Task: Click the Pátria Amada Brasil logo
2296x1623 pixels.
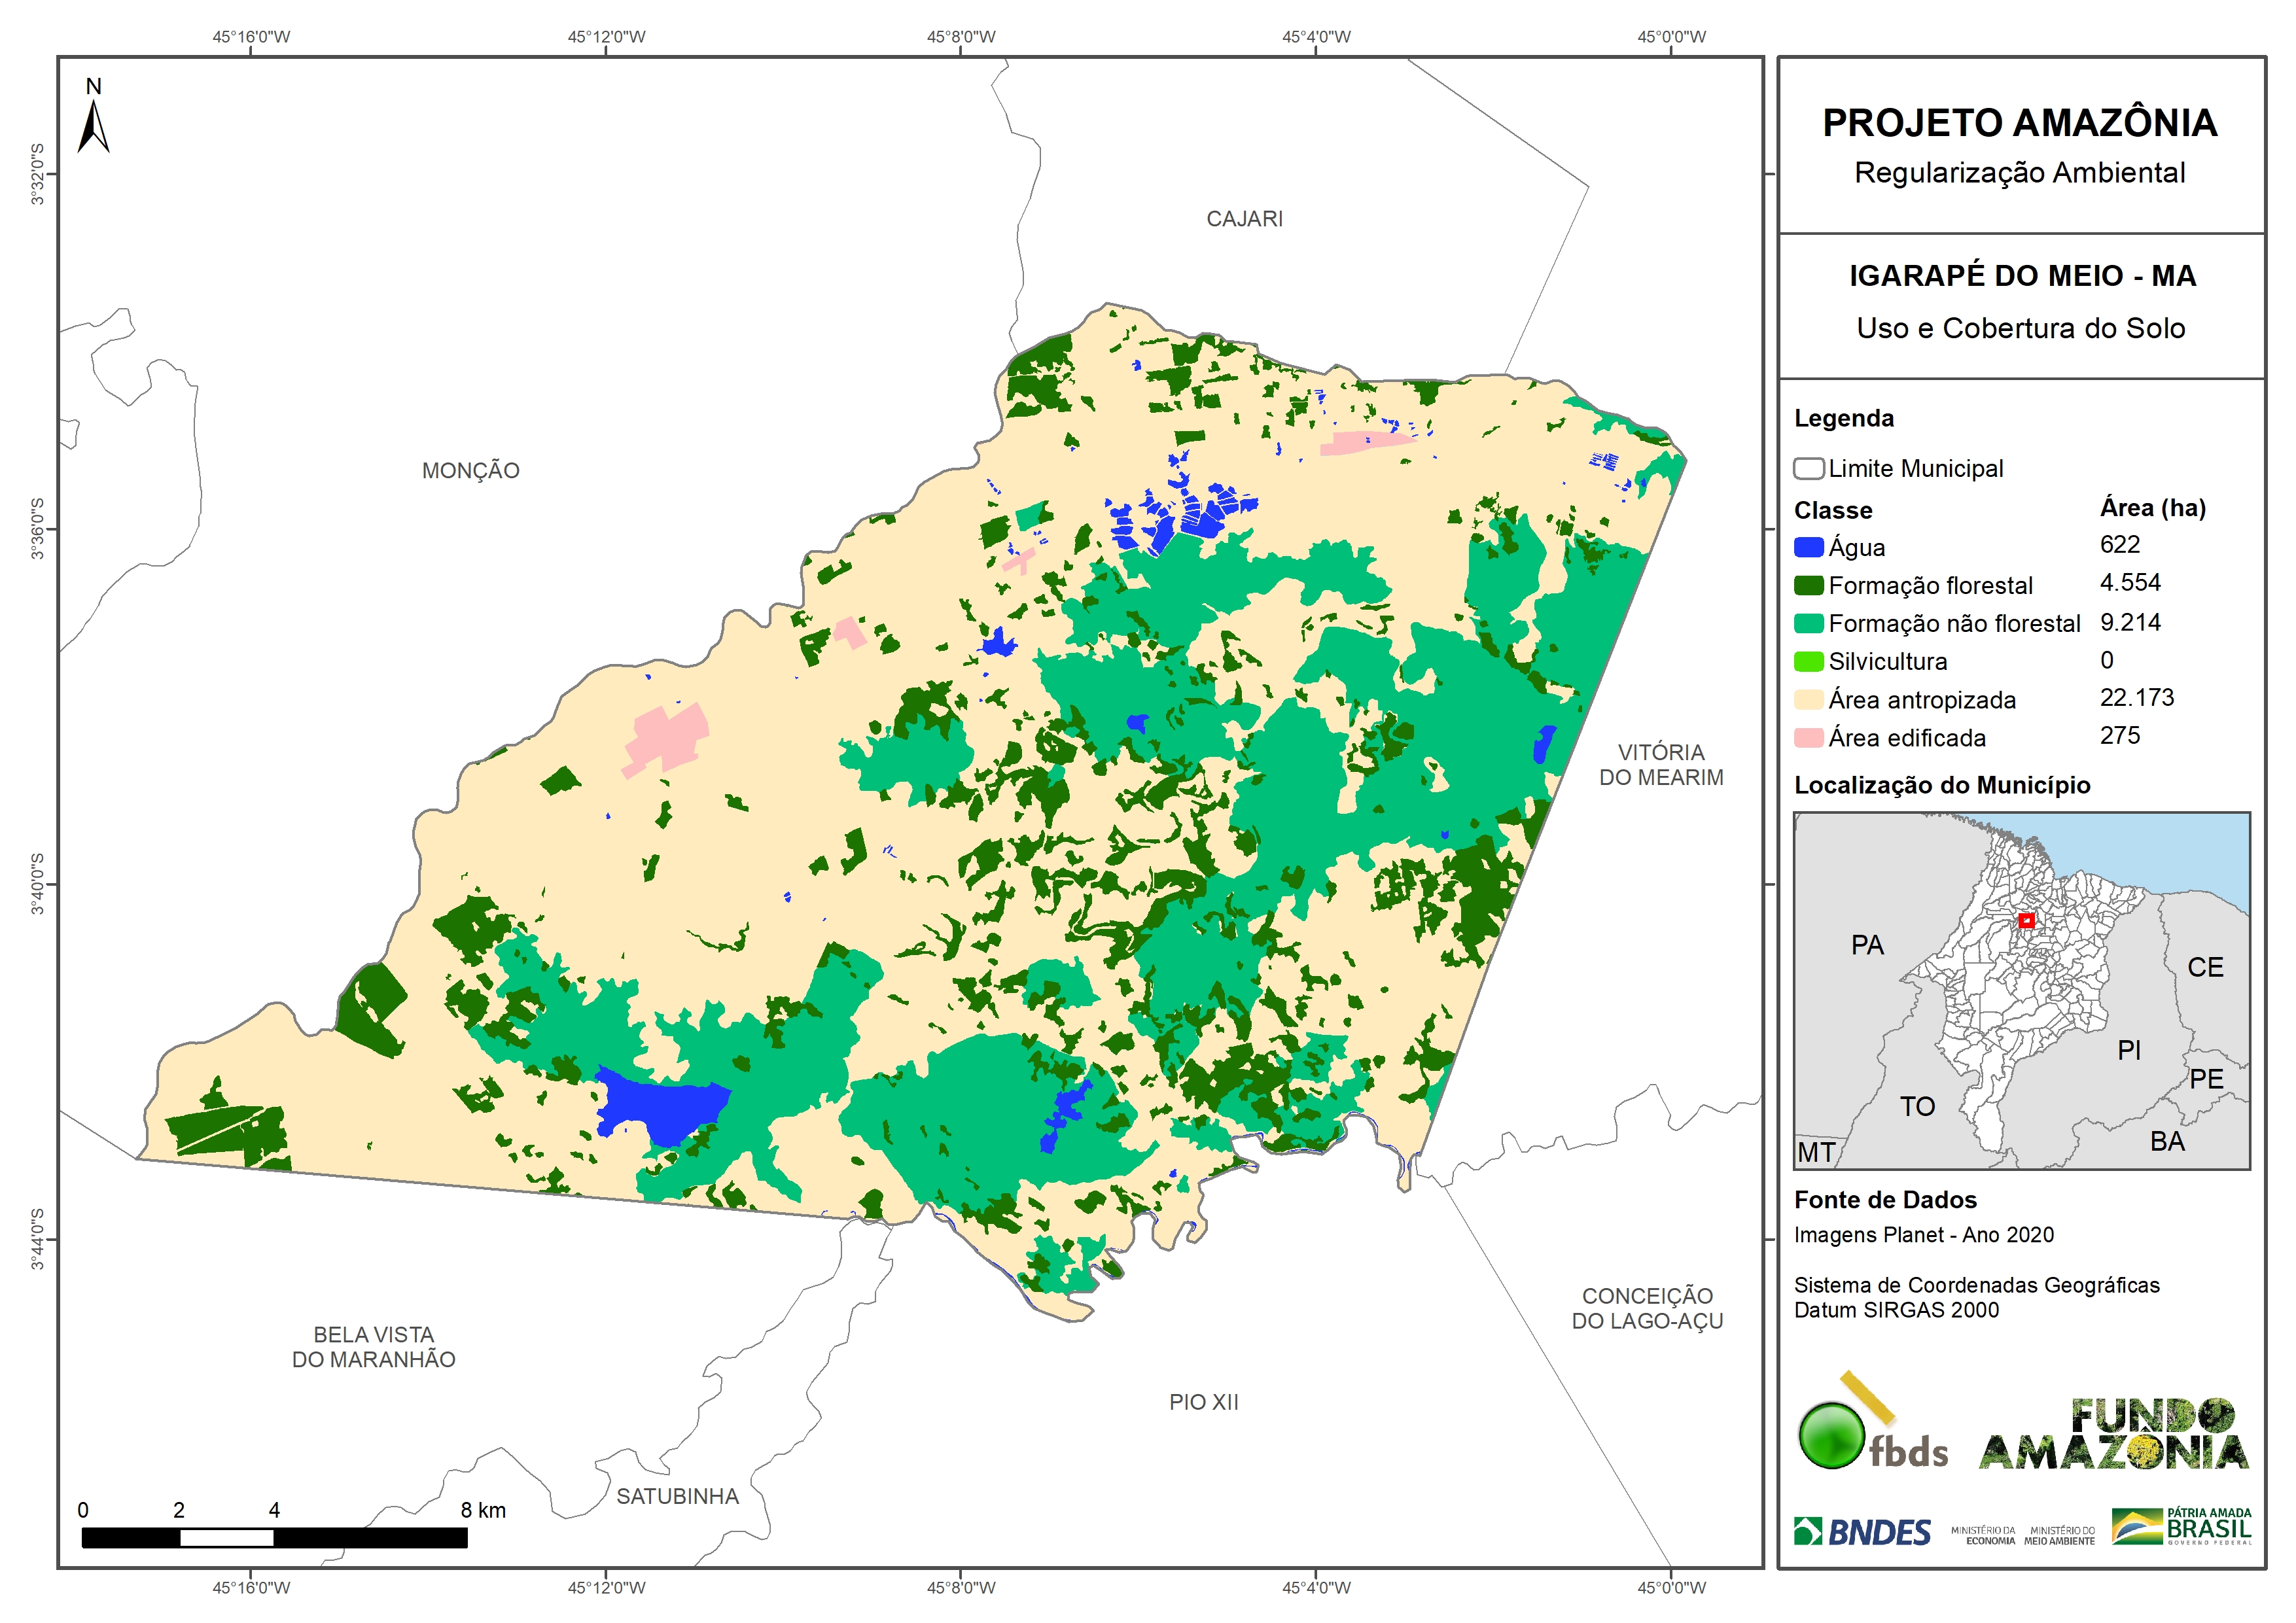Action: click(2182, 1526)
